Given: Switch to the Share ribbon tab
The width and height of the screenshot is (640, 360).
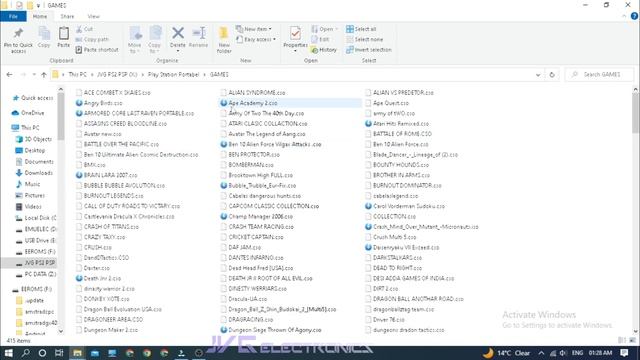Looking at the screenshot, I should 67,16.
